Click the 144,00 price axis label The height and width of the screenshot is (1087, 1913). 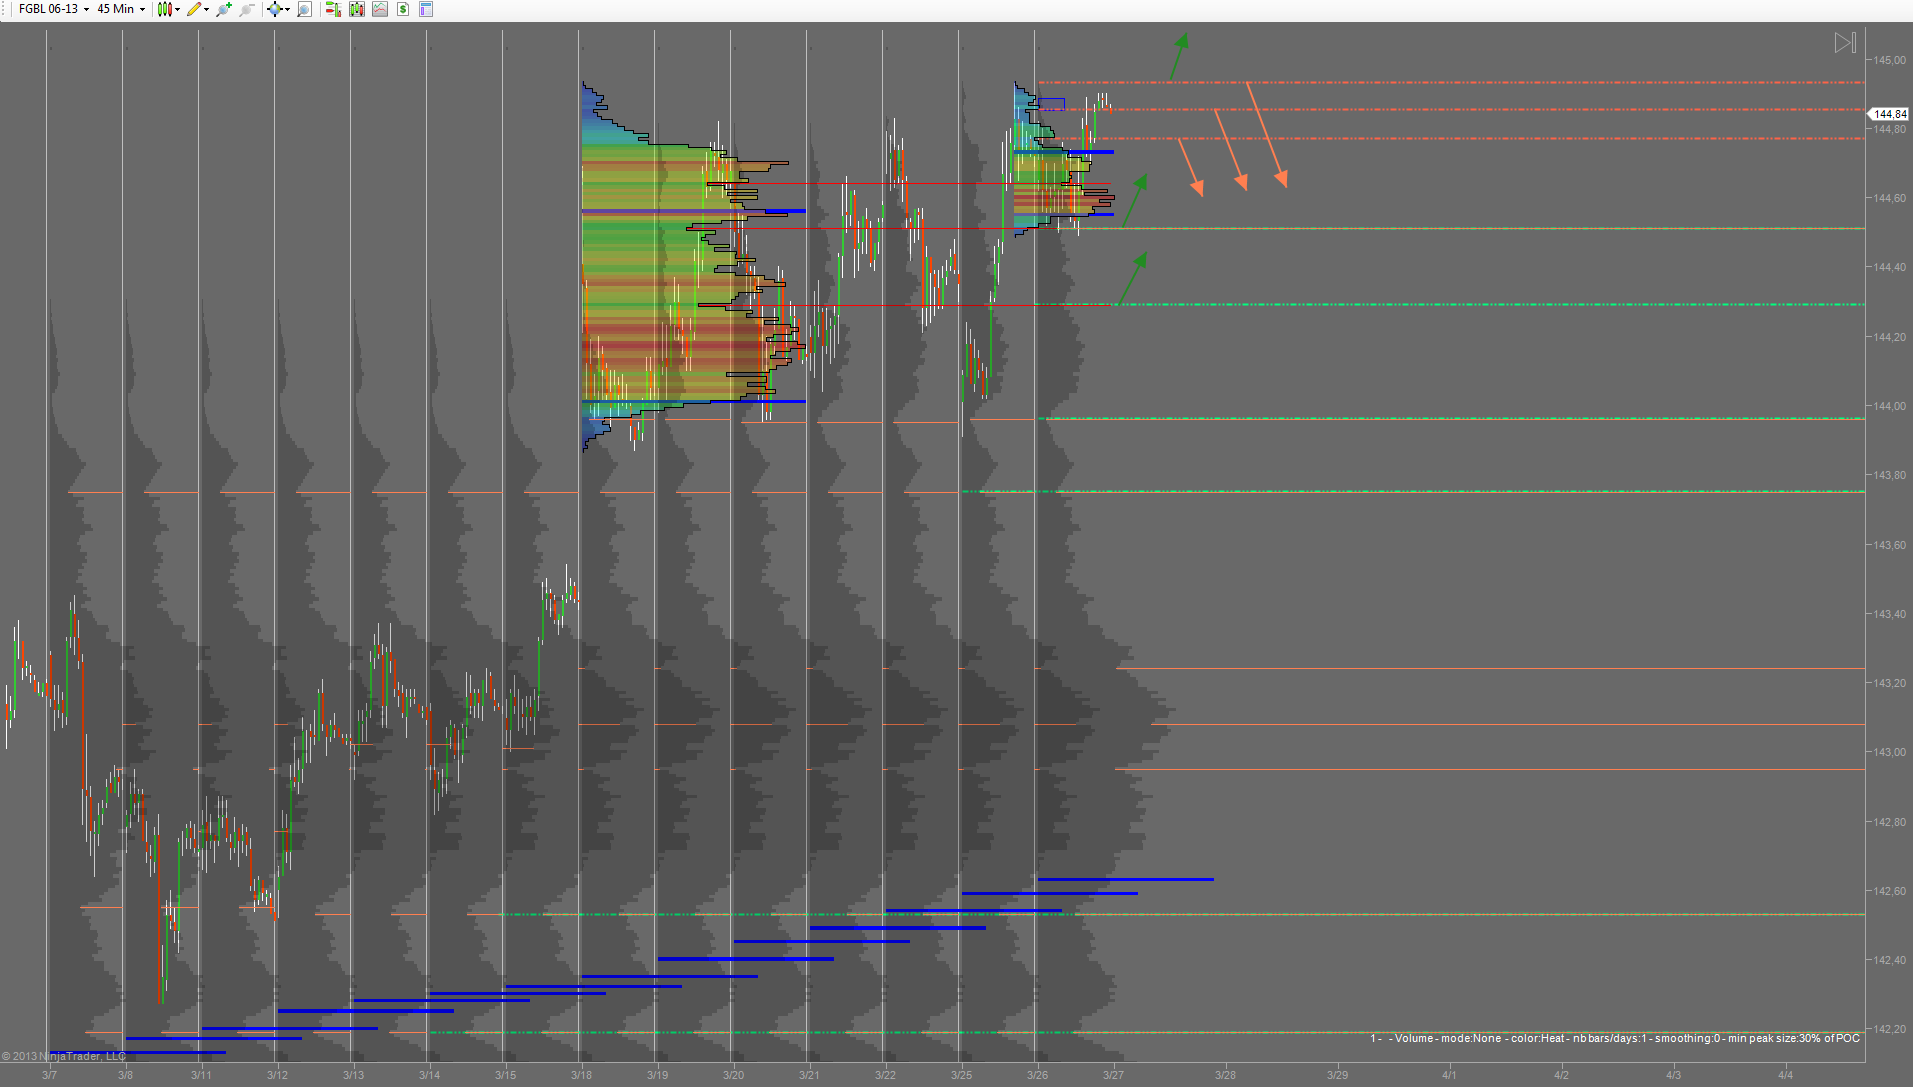click(x=1889, y=406)
